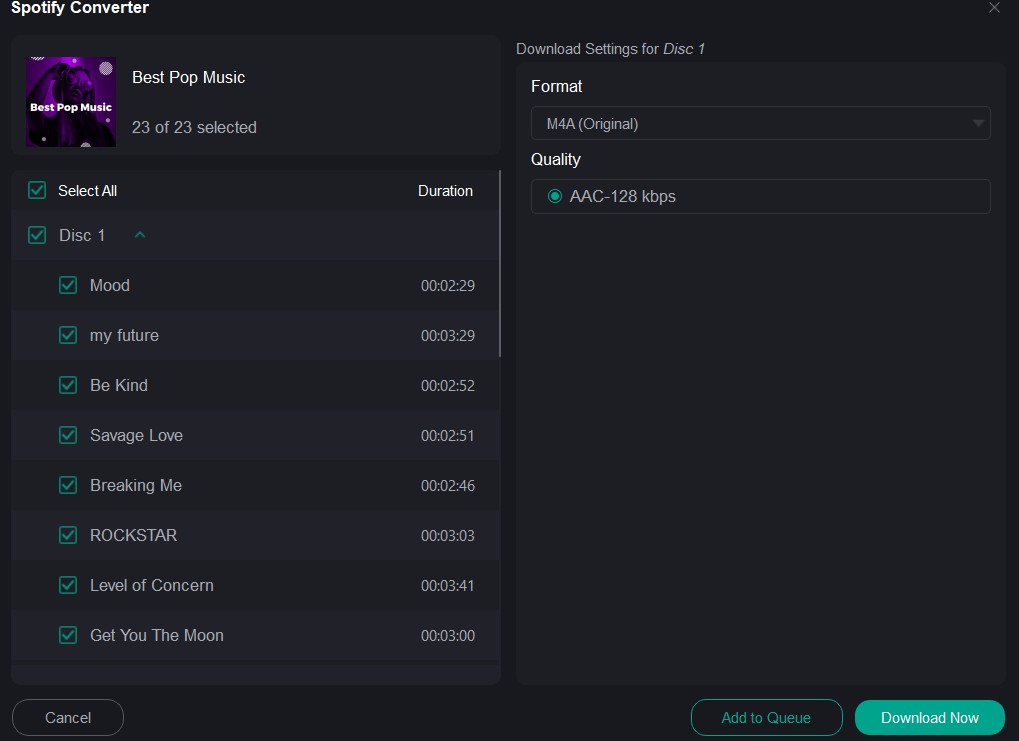Click Add to Queue button

(x=766, y=718)
